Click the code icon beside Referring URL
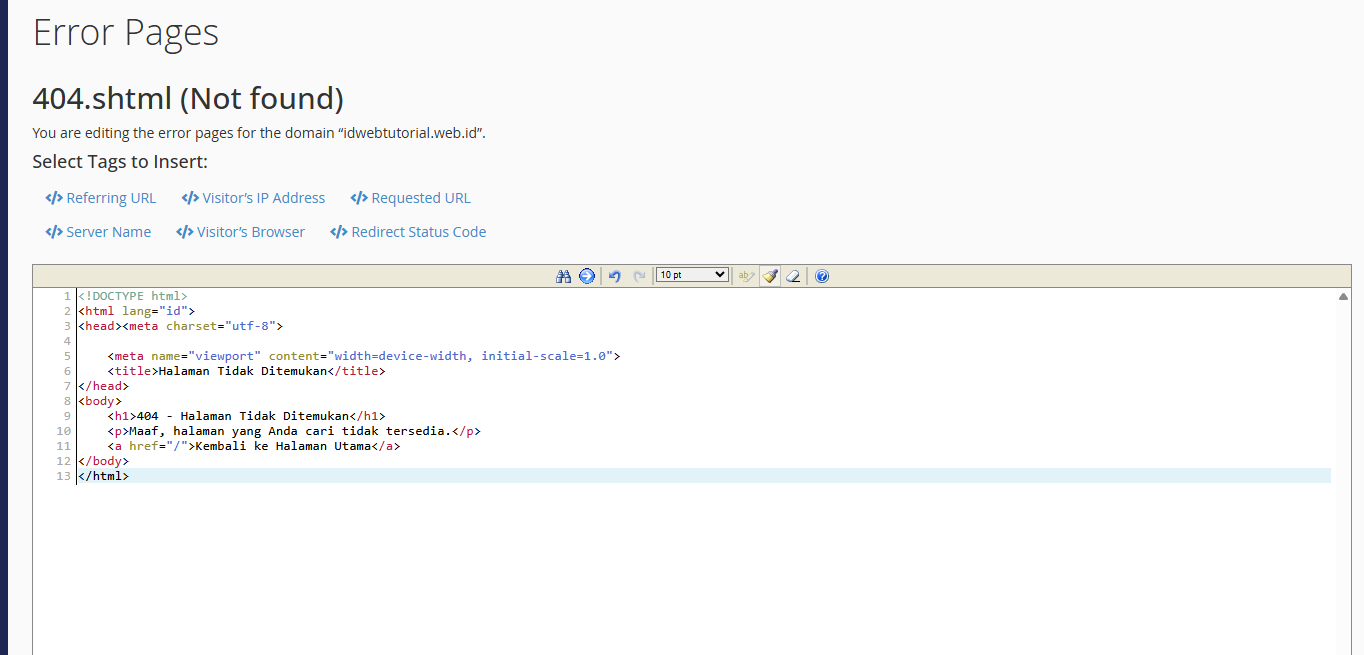The height and width of the screenshot is (655, 1364). pyautogui.click(x=54, y=198)
